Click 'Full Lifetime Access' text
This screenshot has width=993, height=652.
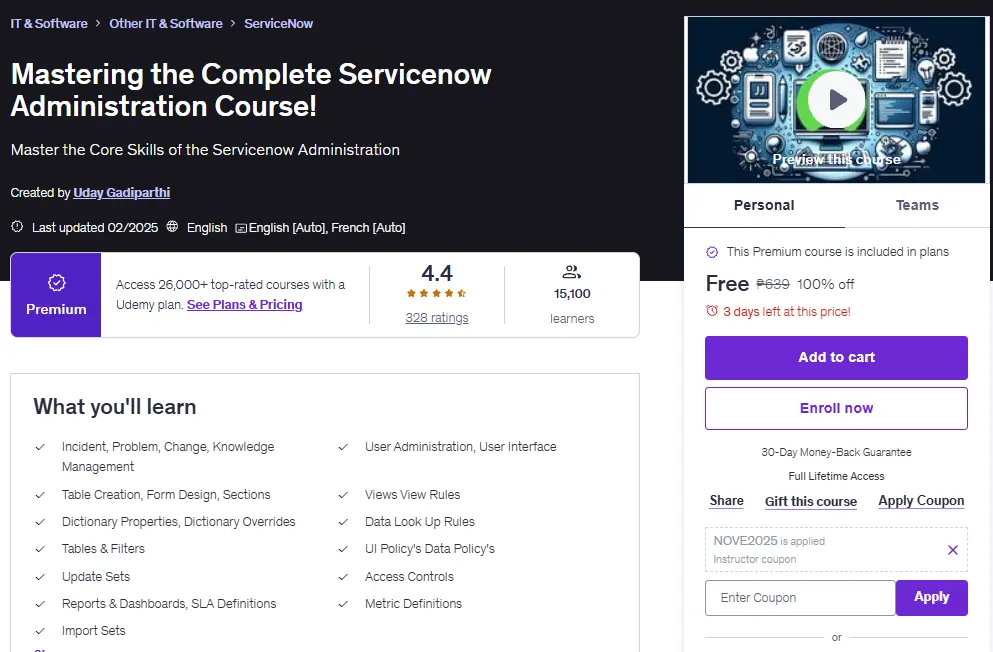point(836,476)
